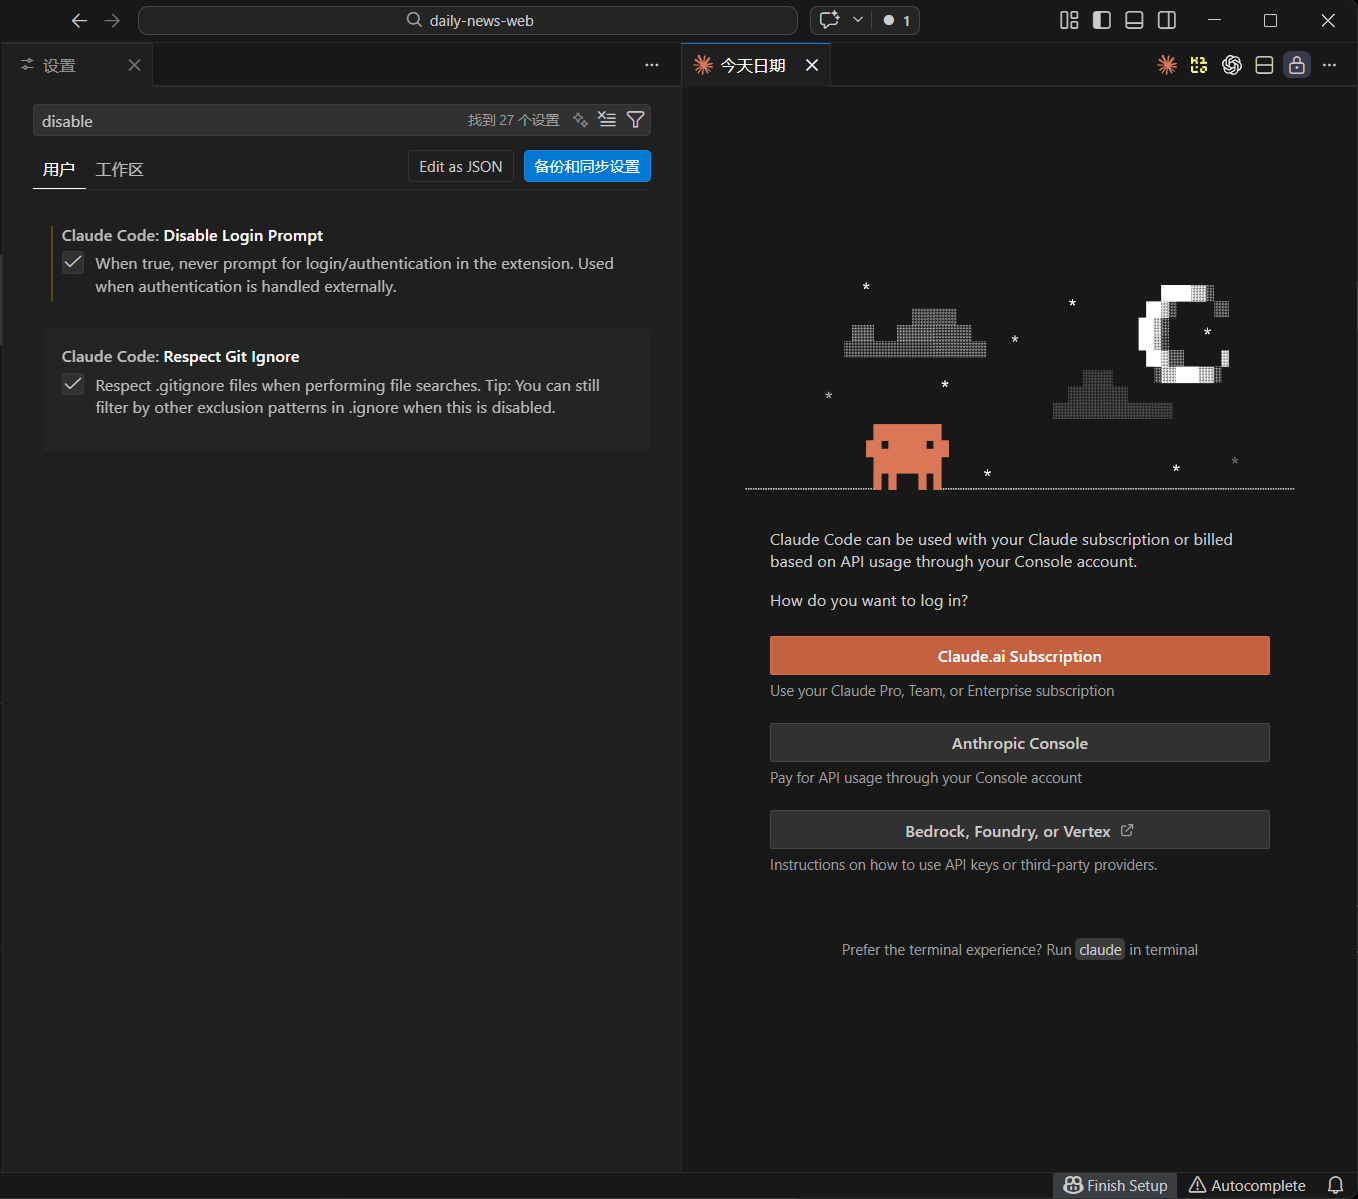Click the claude code snippet in terminal hint
The image size is (1358, 1199).
point(1100,950)
